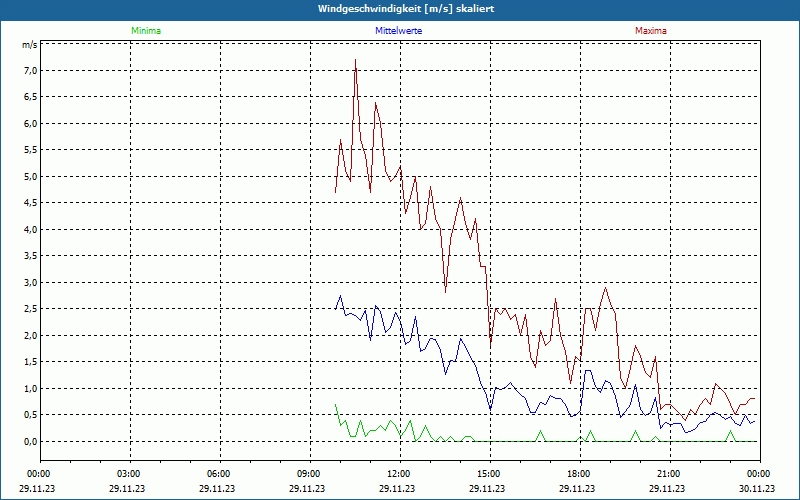Click the '5,0' y-axis value

point(31,177)
